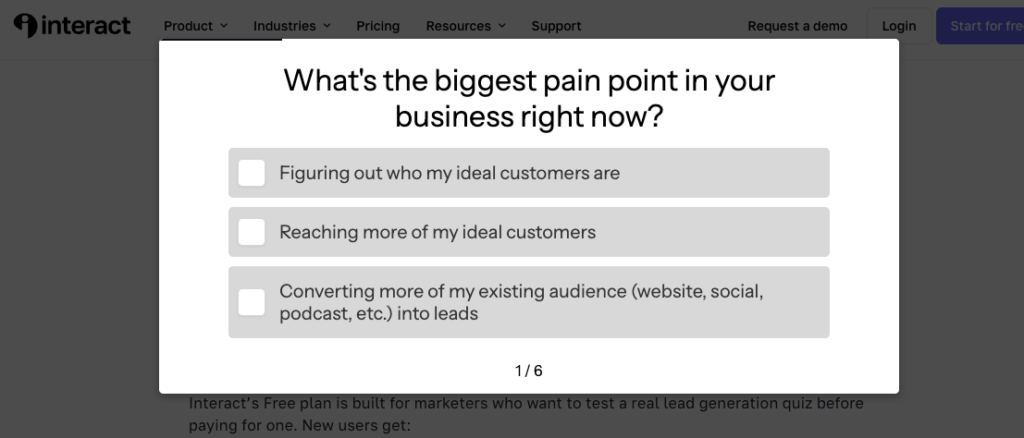
Task: Select the 'Reaching more' answer option row
Action: coord(529,232)
